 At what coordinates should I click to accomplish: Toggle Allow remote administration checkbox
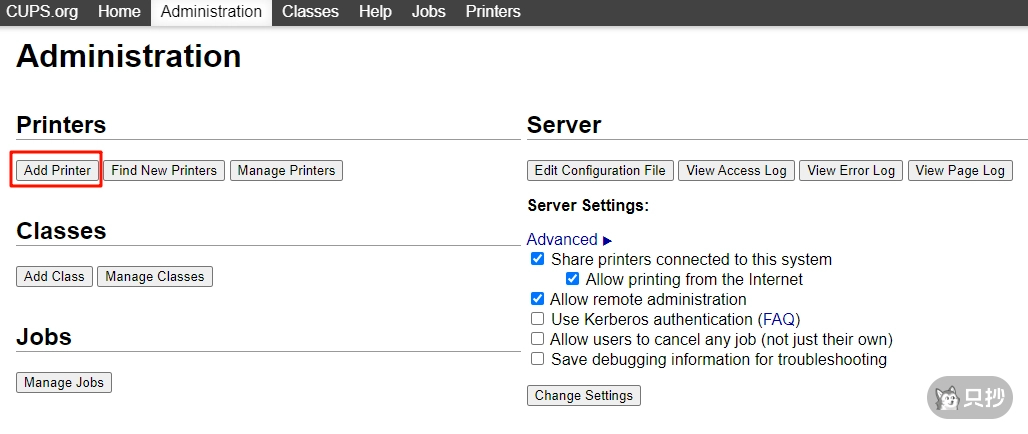(538, 300)
